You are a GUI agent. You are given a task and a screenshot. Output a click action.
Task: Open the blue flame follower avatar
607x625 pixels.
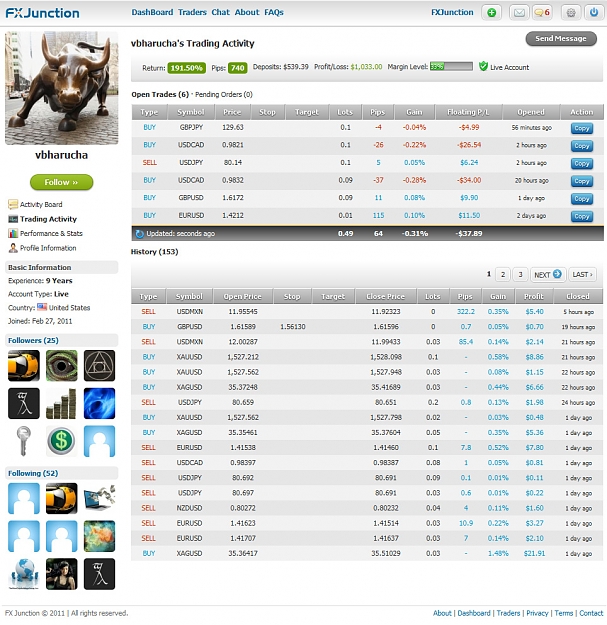point(99,403)
